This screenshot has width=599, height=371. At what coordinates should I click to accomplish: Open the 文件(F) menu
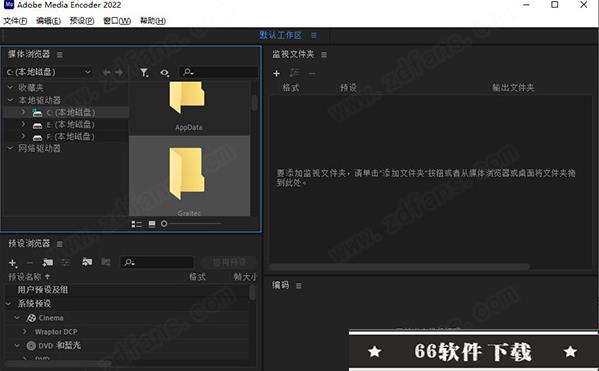(x=15, y=21)
